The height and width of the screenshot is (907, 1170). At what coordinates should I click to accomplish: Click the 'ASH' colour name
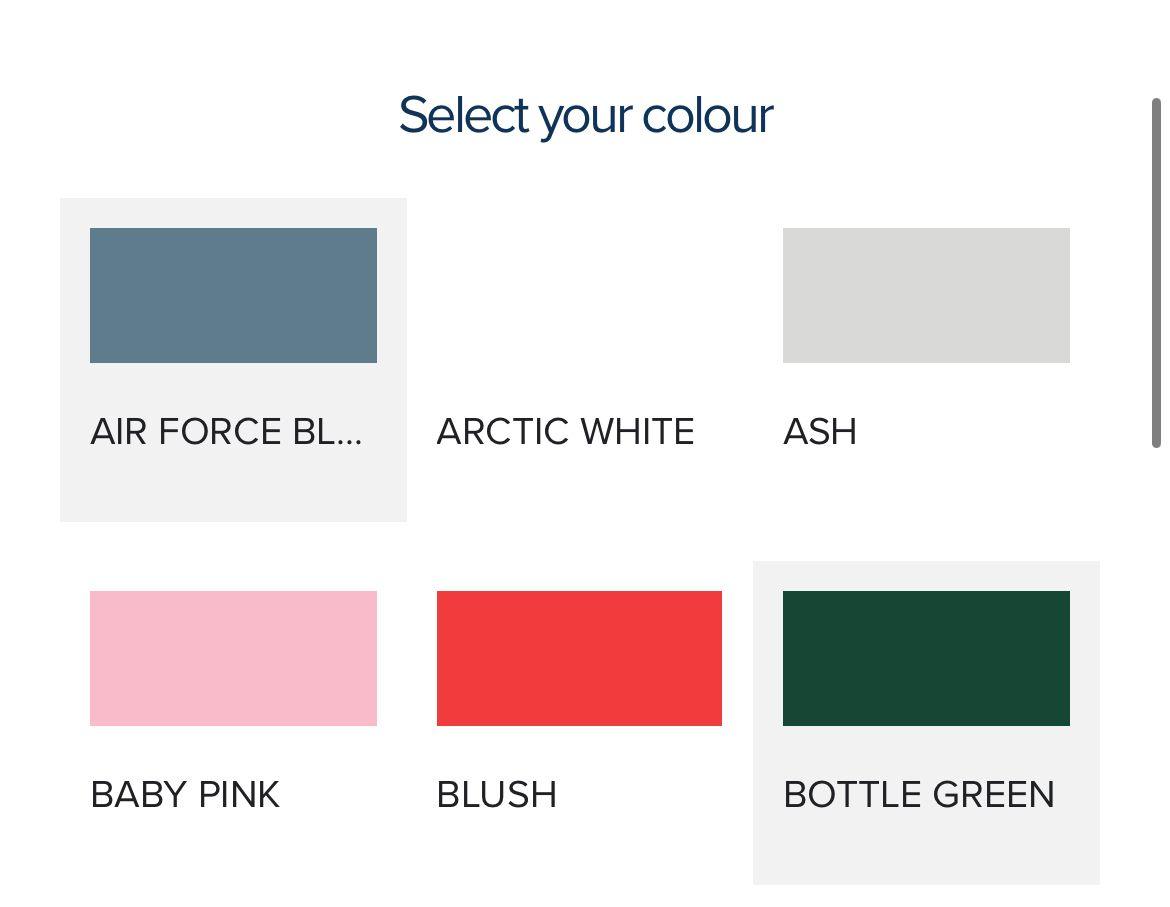click(x=820, y=432)
